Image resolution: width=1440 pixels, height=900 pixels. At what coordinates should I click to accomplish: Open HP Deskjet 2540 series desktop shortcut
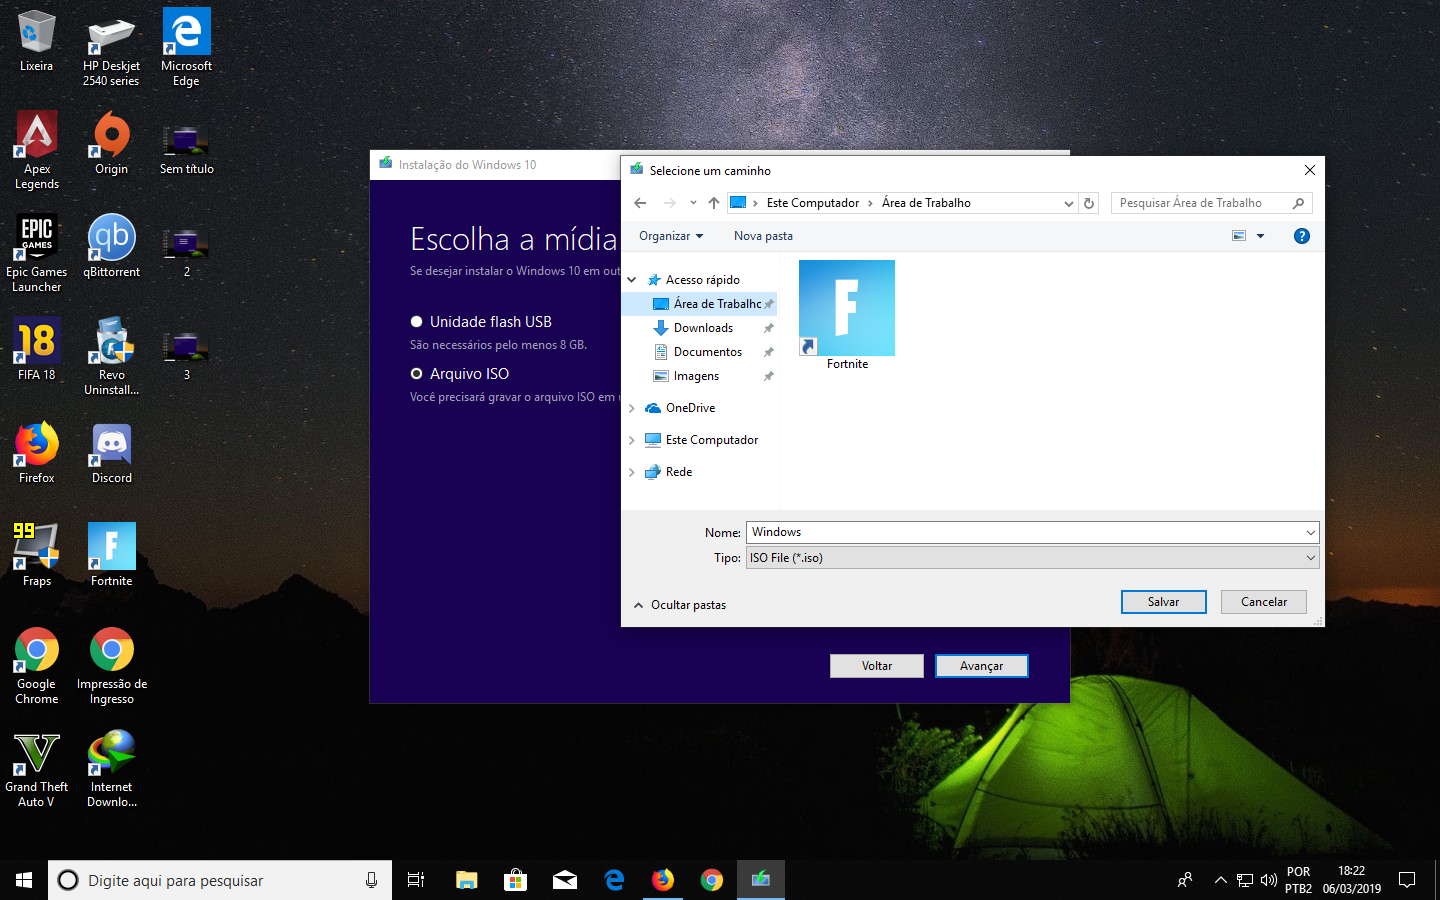(111, 47)
